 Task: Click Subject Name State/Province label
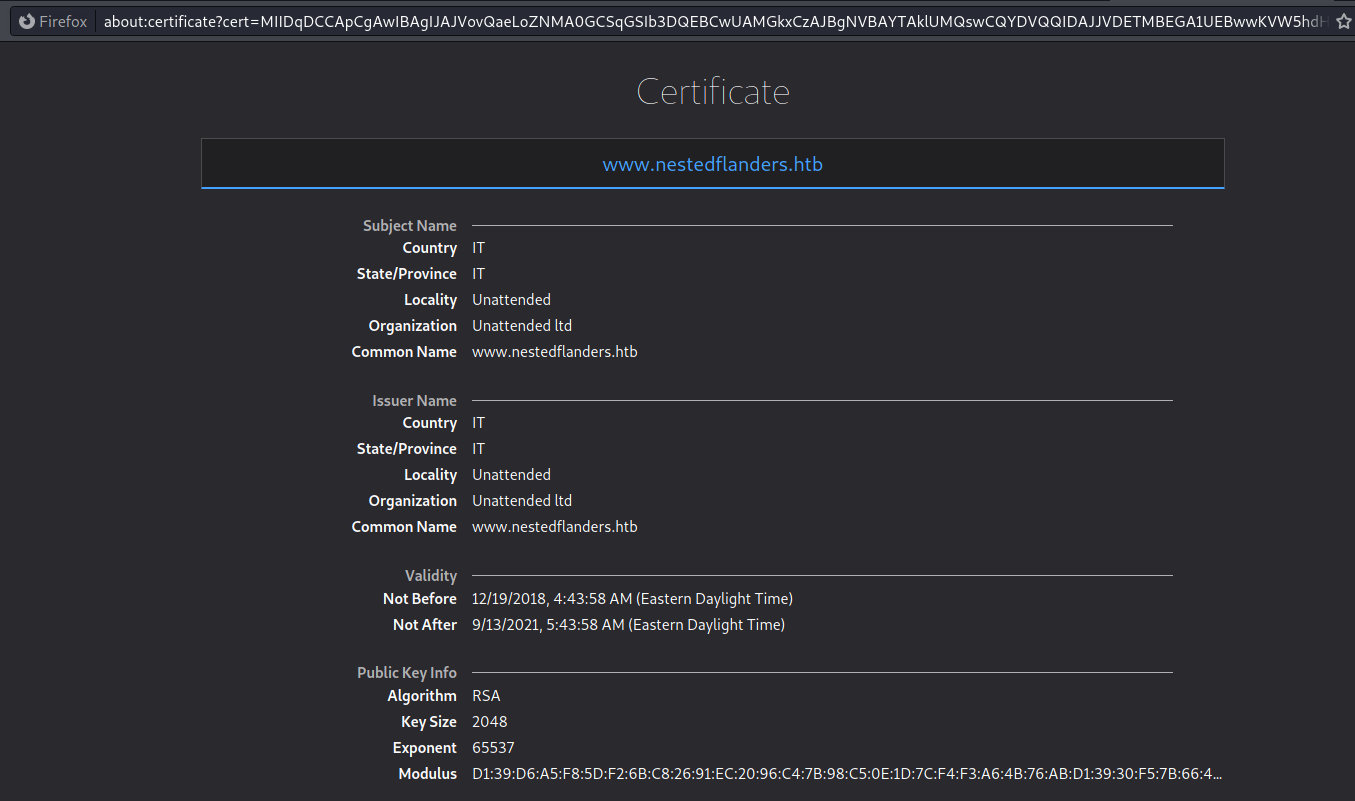tap(407, 274)
